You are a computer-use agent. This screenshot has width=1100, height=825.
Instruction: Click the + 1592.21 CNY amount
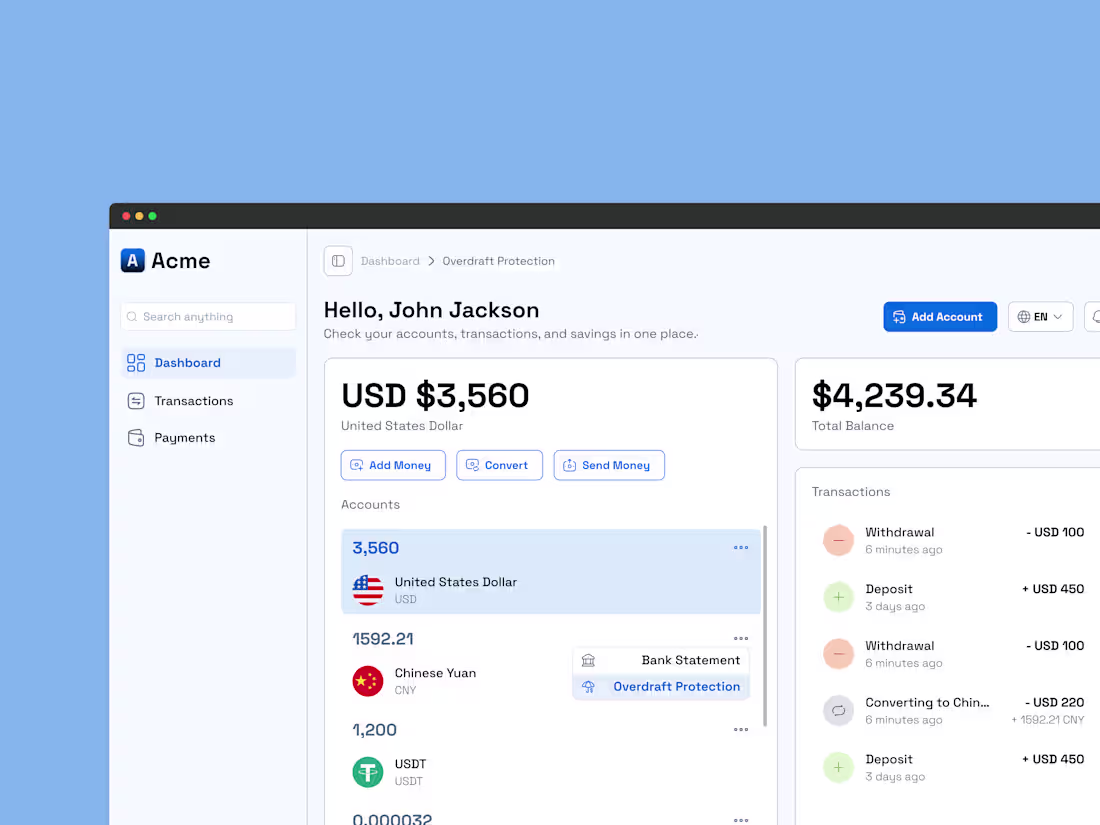click(1047, 720)
